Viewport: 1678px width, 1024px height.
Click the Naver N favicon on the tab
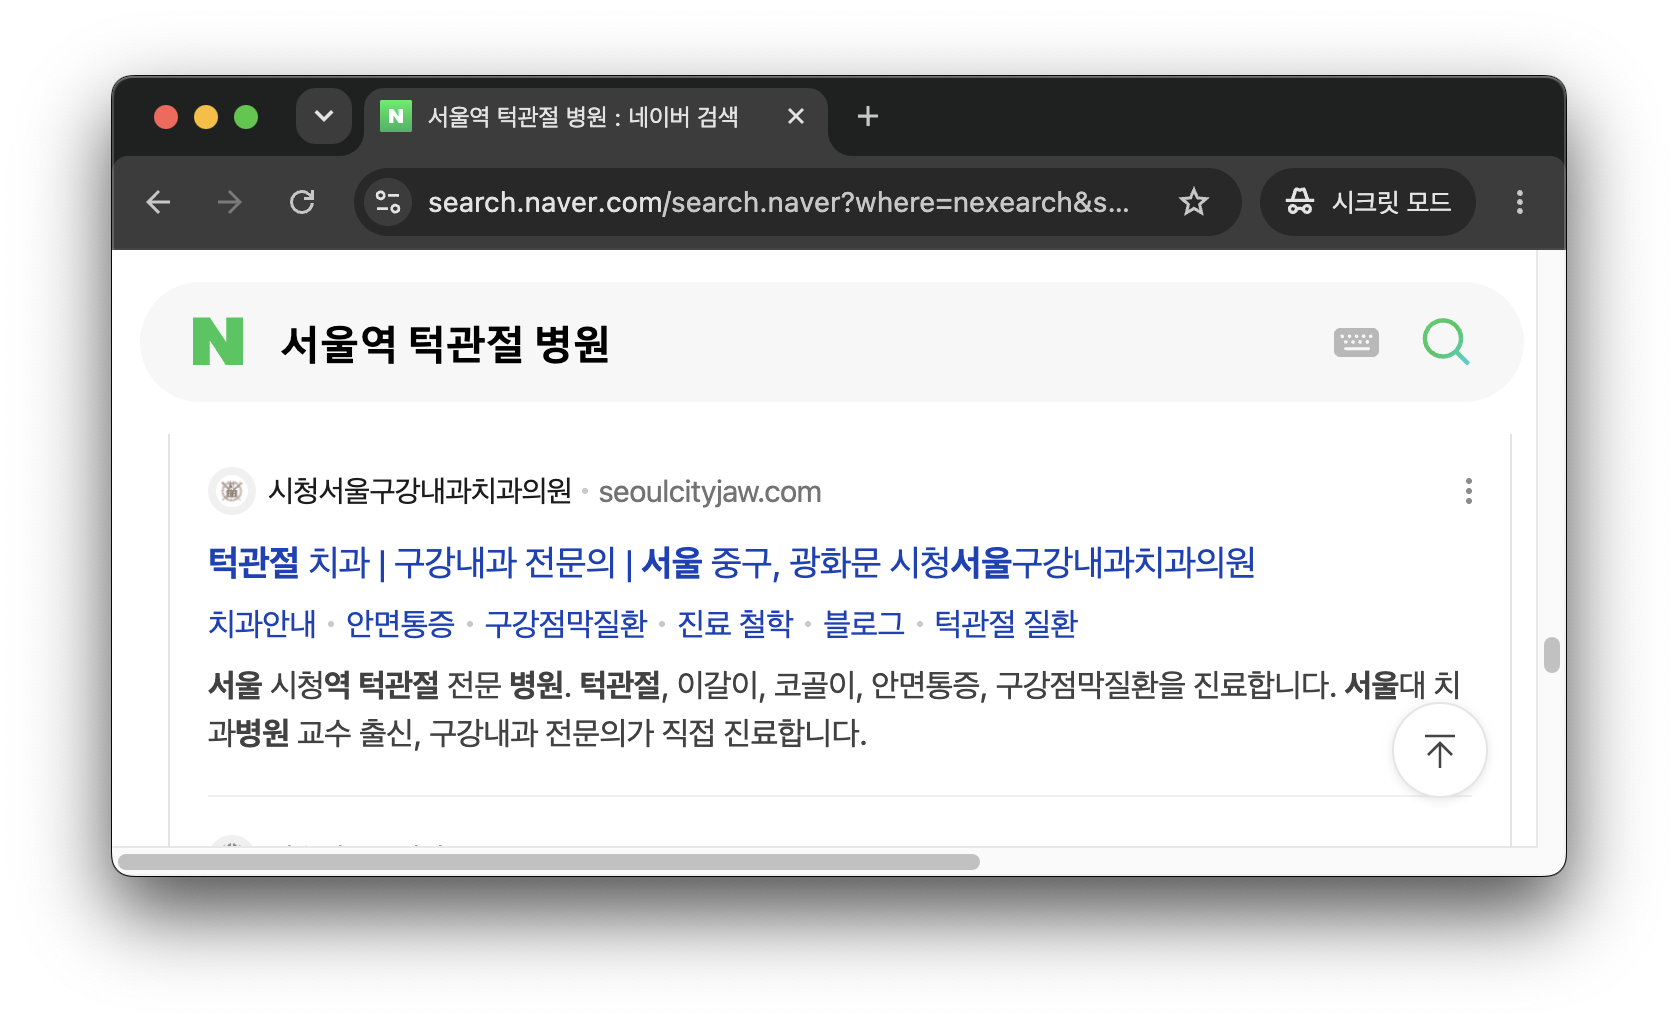(396, 116)
